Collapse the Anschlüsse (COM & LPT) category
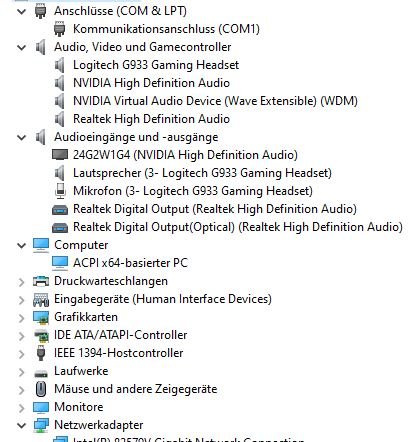417x442 pixels. [21, 11]
